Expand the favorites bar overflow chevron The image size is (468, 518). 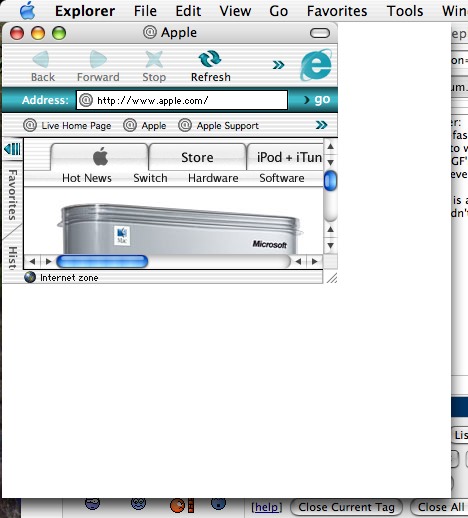pyautogui.click(x=321, y=125)
